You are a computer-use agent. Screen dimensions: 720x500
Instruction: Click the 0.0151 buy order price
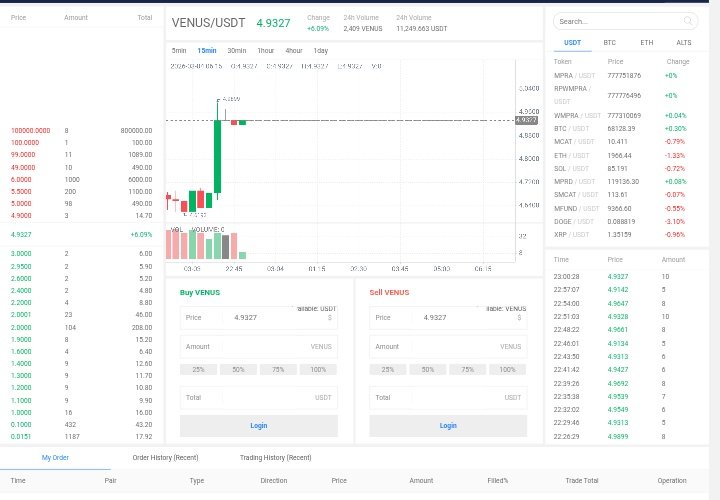[x=21, y=437]
